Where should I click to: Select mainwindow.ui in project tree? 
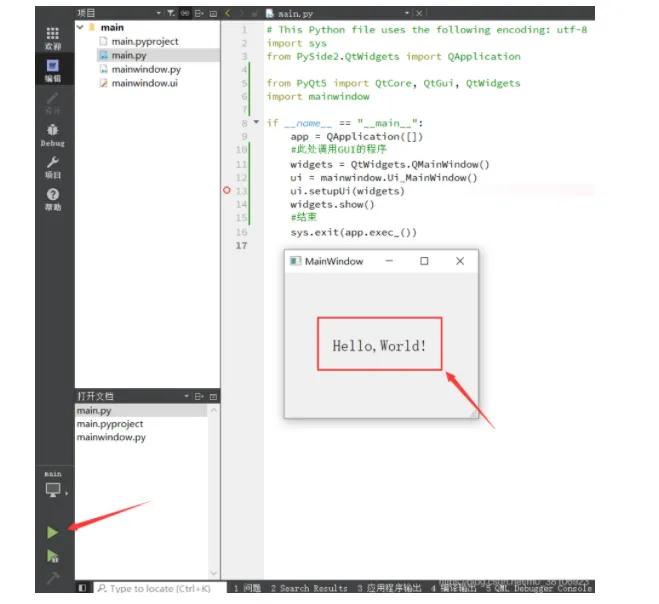[144, 83]
